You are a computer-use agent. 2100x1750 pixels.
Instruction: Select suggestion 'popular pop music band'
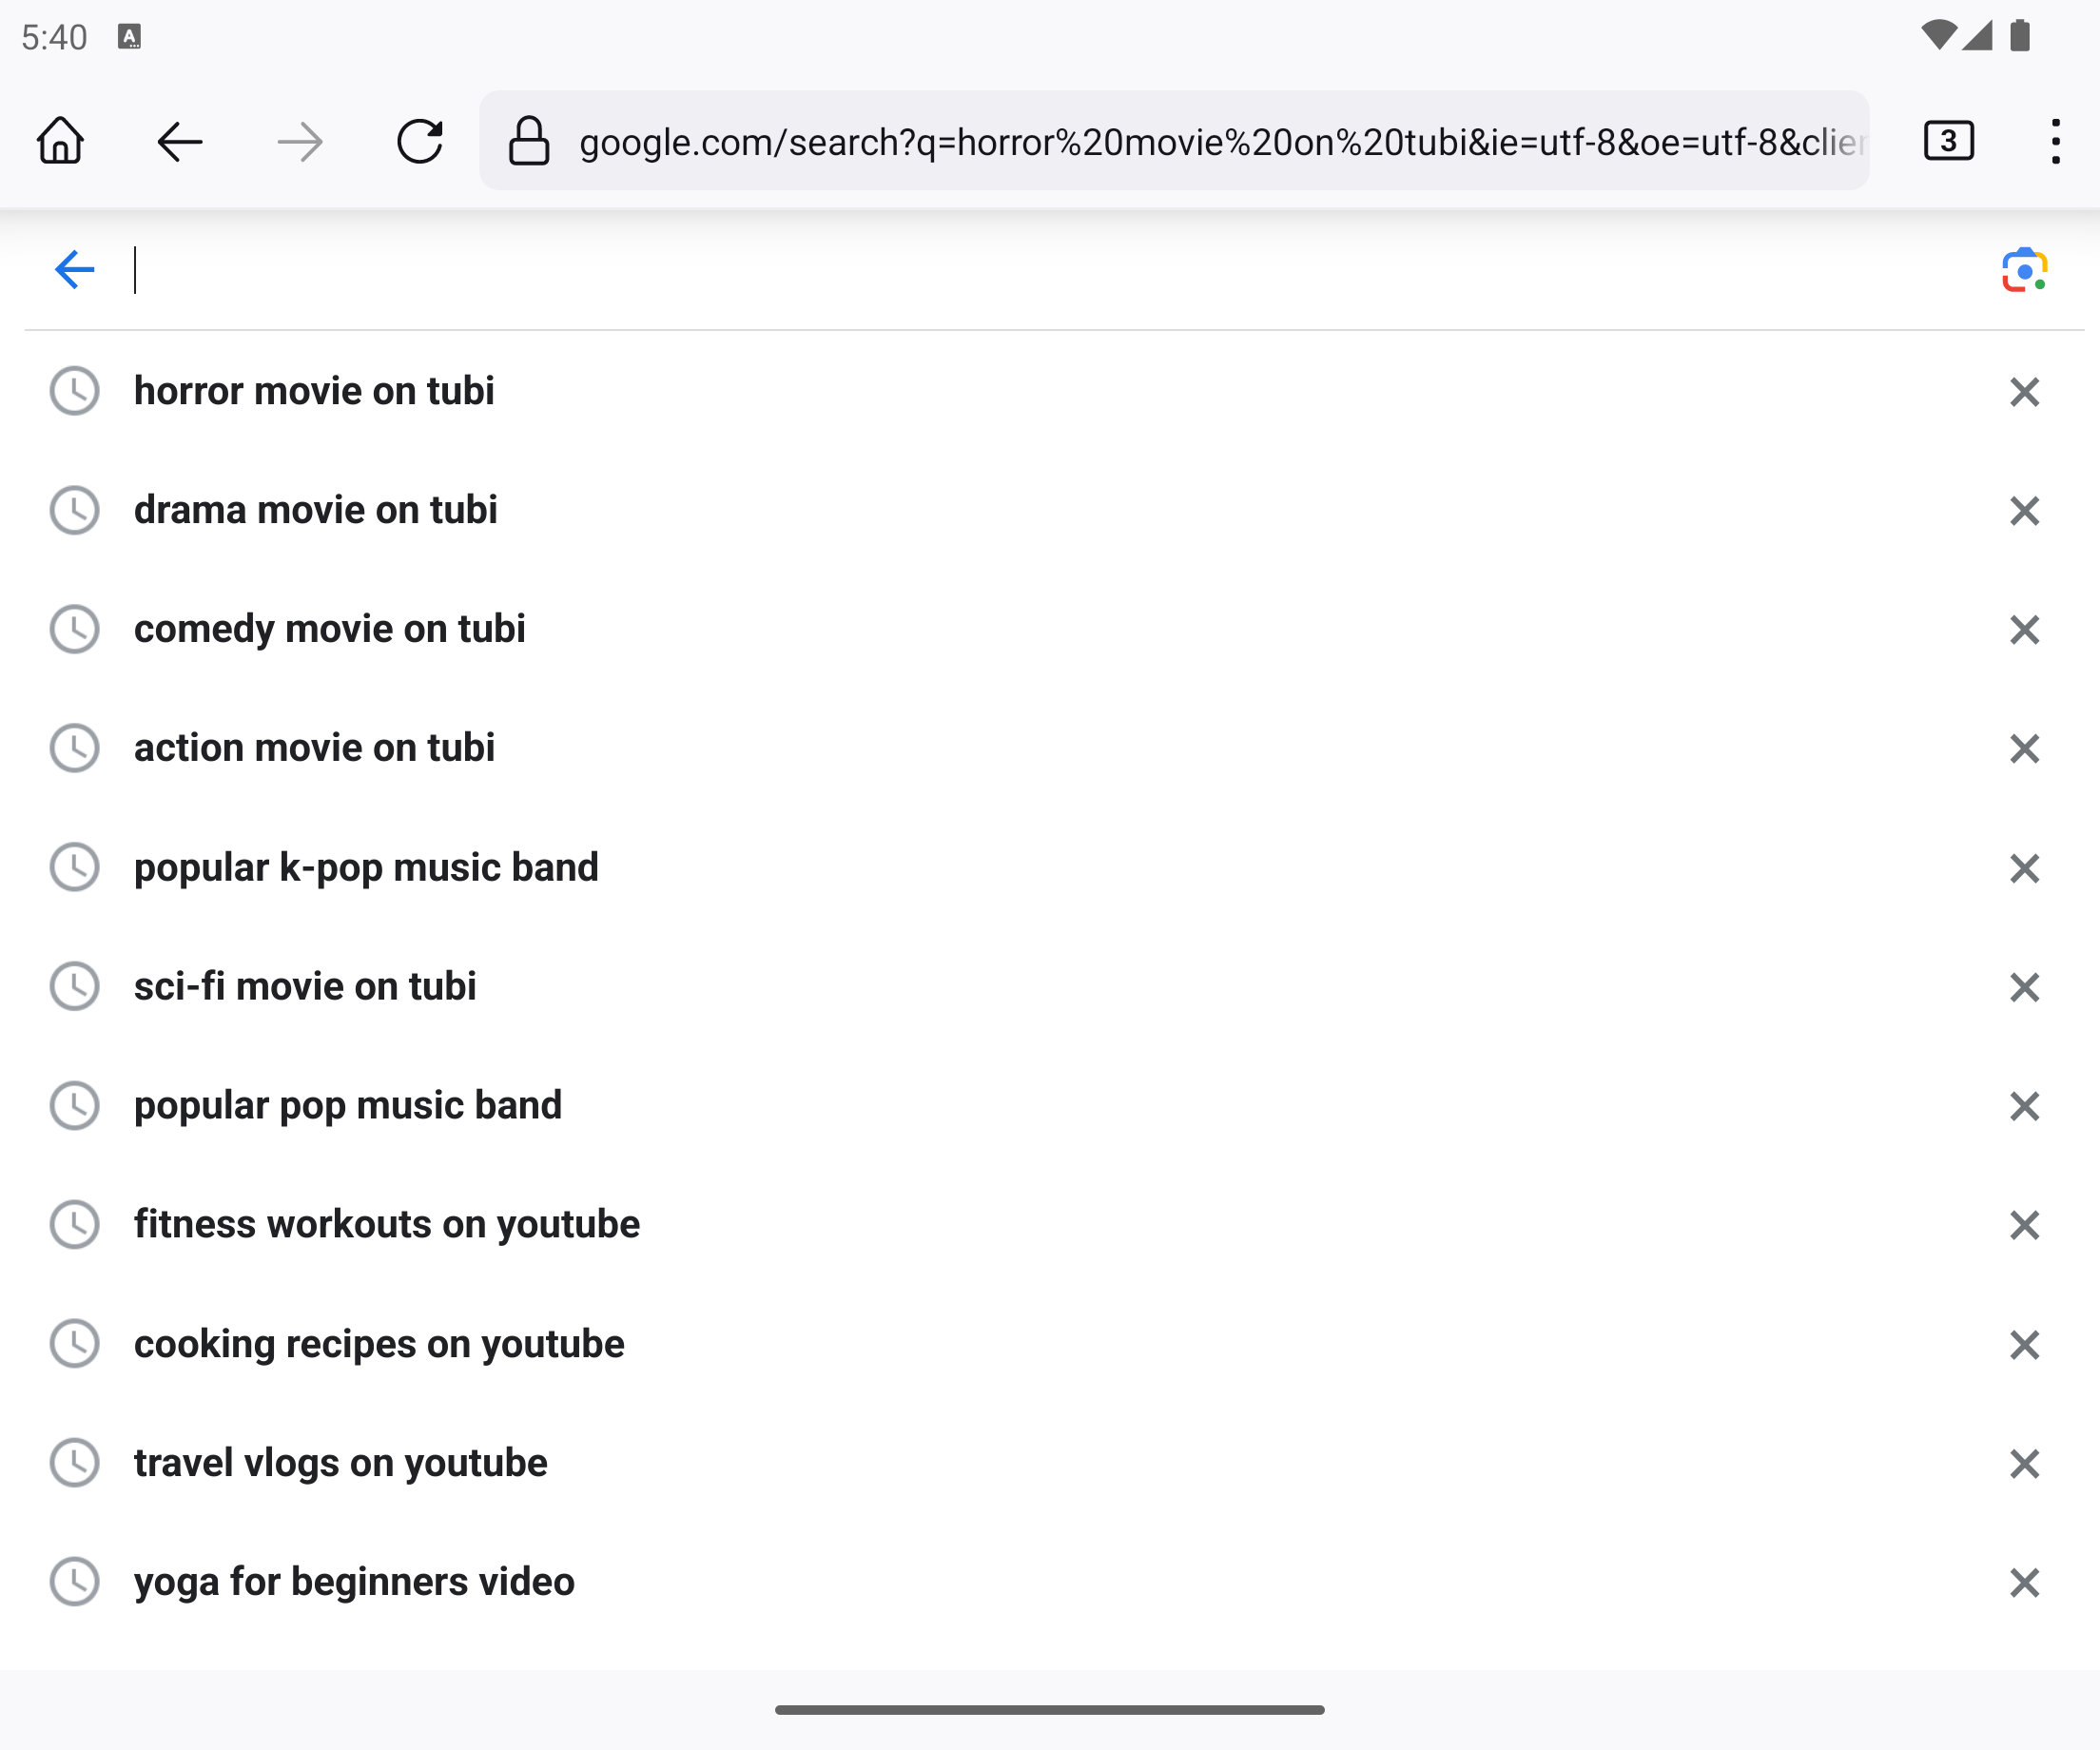coord(1050,1105)
